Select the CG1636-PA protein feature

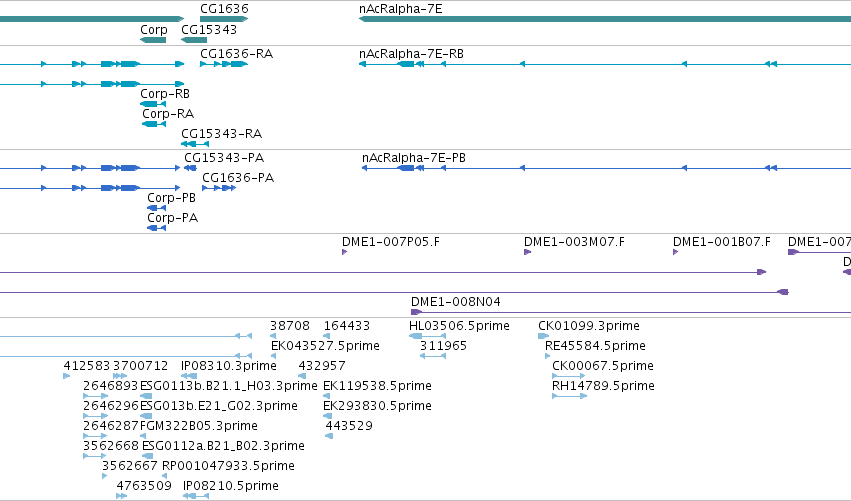pyautogui.click(x=219, y=188)
